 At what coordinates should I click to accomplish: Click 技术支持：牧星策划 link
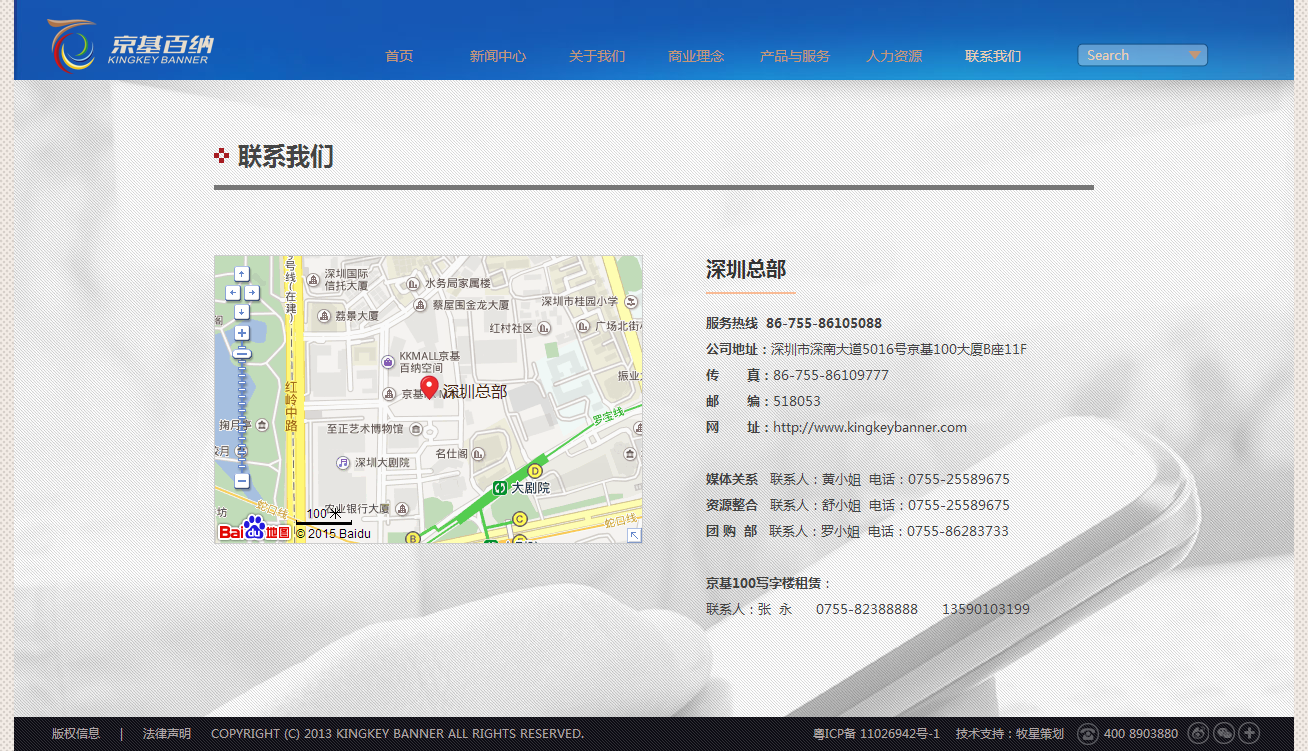(x=1010, y=734)
